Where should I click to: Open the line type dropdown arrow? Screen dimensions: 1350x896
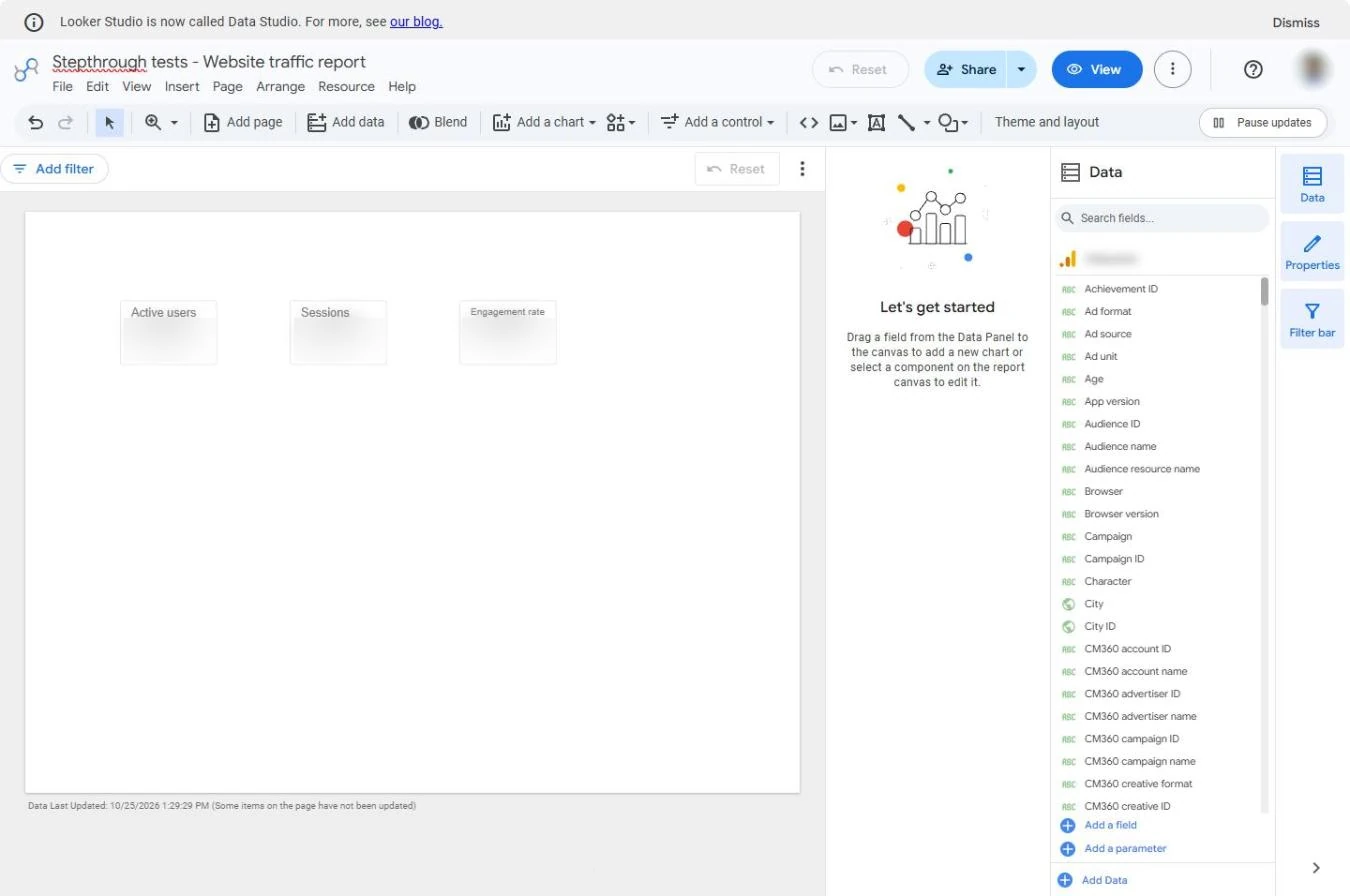pyautogui.click(x=927, y=122)
